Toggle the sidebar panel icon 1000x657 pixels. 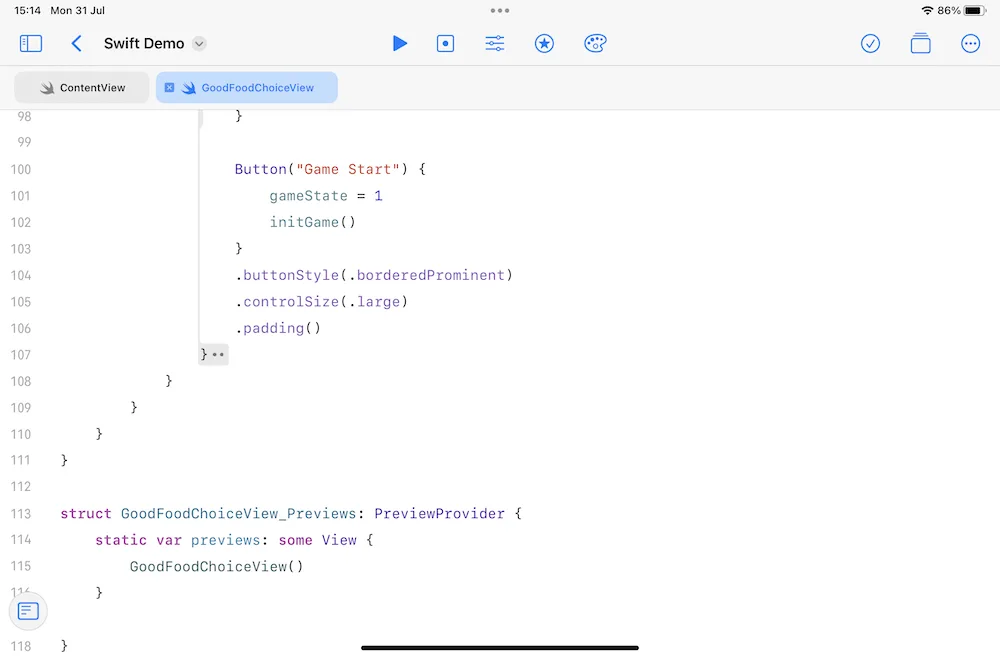tap(31, 43)
